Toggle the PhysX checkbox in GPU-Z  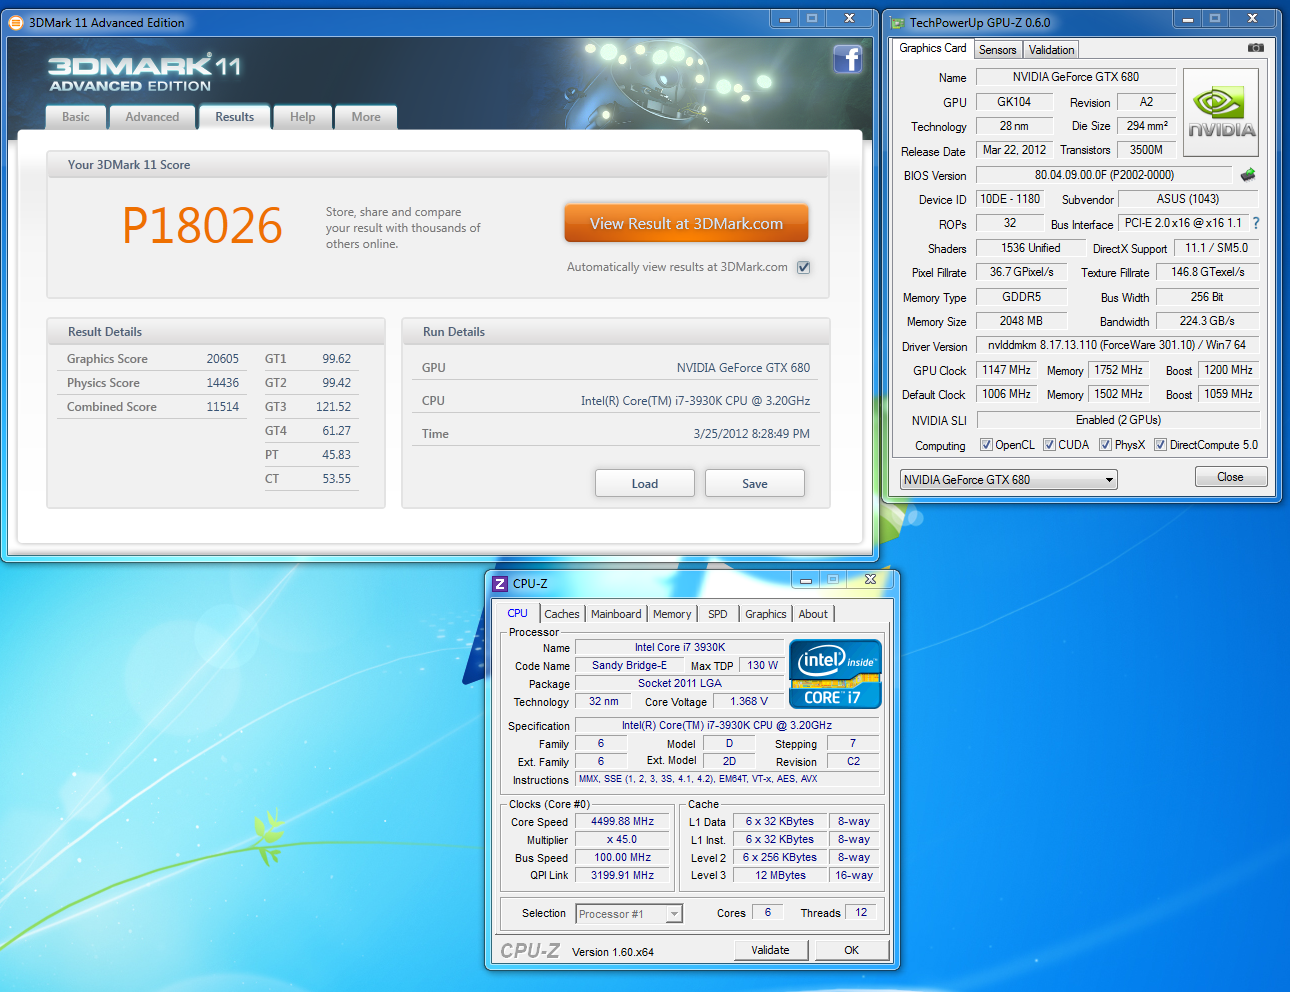[x=1105, y=445]
